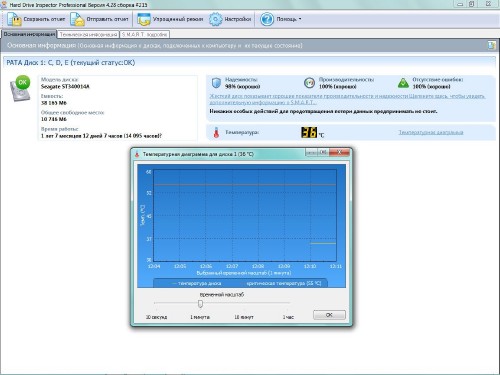Click the temperature graph plot area
The image size is (500, 375).
click(x=245, y=215)
